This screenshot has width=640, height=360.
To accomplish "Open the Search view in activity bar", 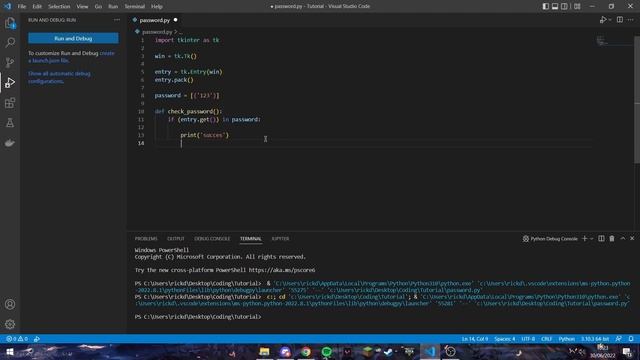I will tap(10, 42).
